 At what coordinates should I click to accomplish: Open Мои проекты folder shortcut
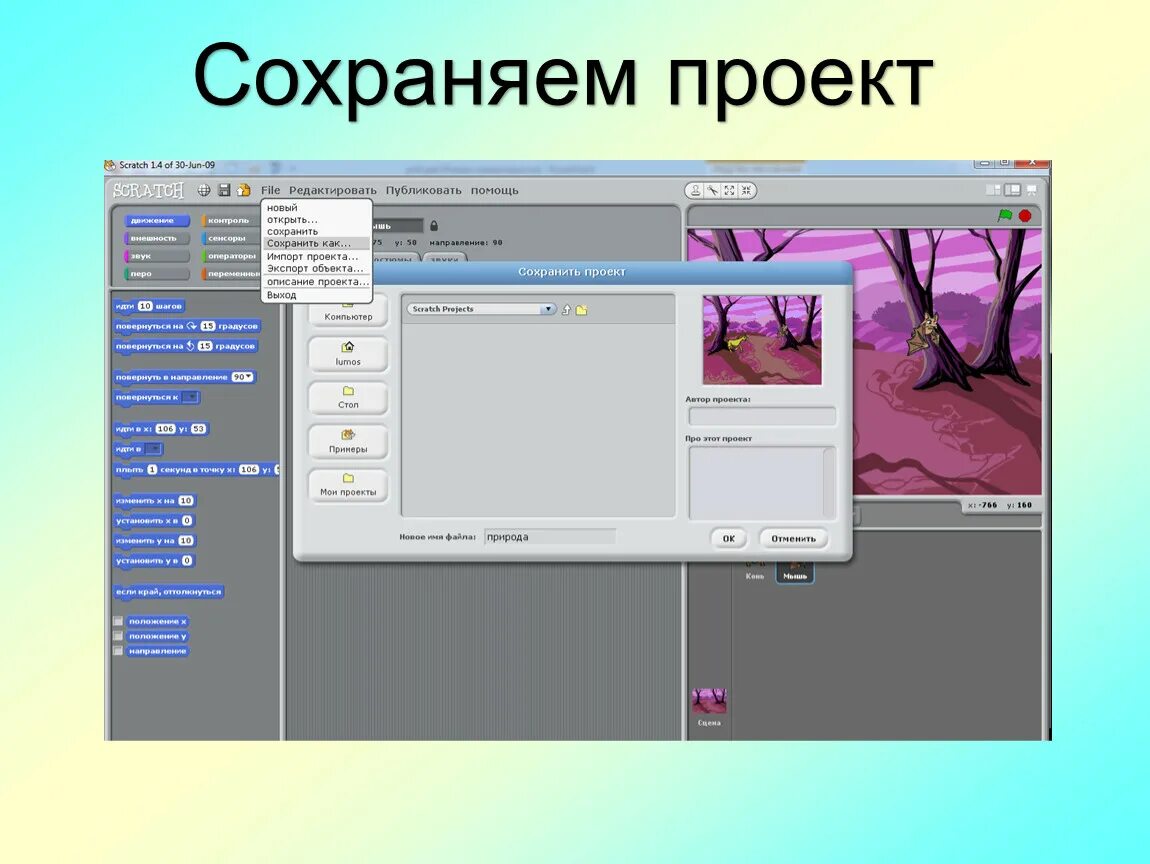(x=348, y=485)
